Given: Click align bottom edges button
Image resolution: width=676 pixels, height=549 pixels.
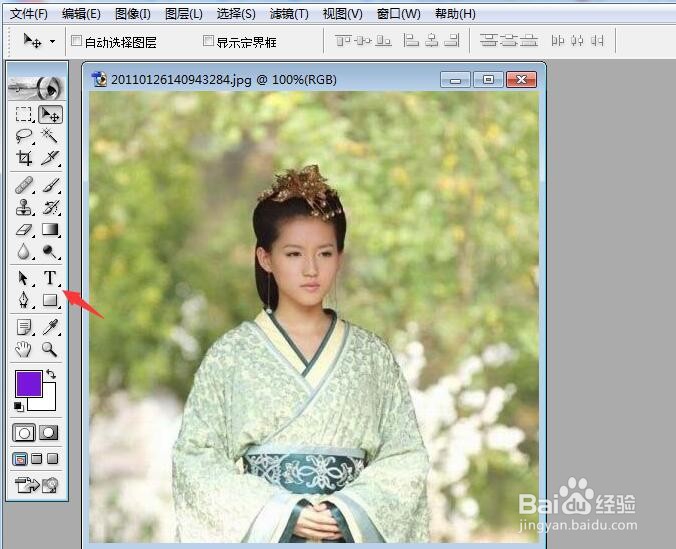Looking at the screenshot, I should (383, 41).
